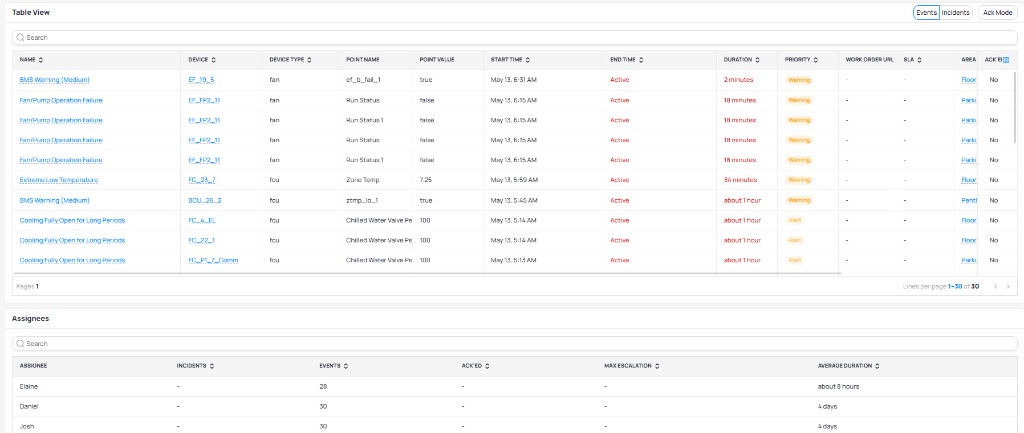Select start time May 13, 5:45 AM
This screenshot has height=433, width=1024.
(514, 200)
